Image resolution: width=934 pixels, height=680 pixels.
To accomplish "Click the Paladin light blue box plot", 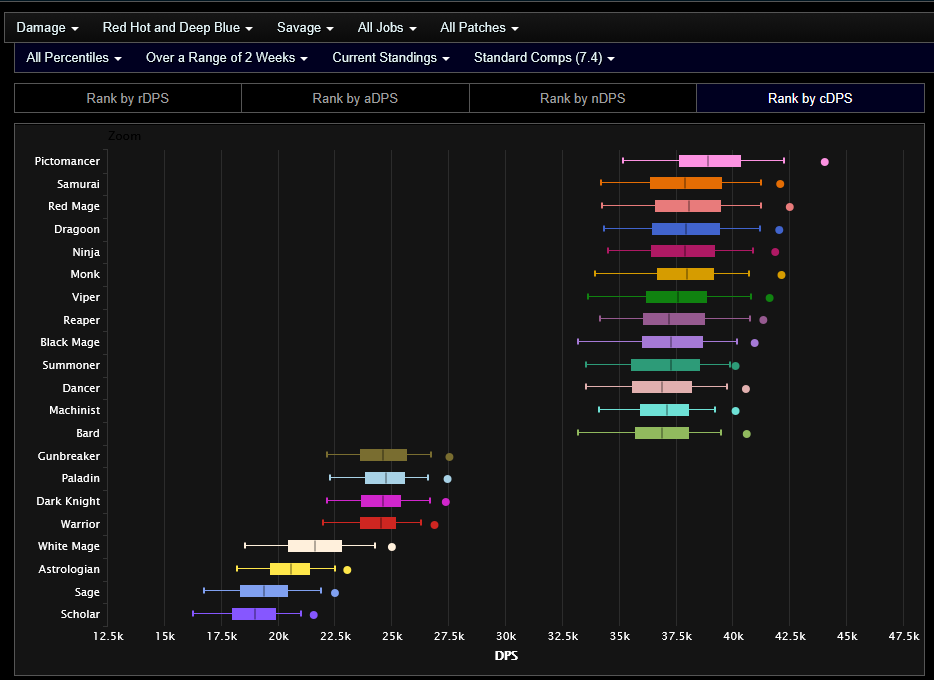I will 385,478.
